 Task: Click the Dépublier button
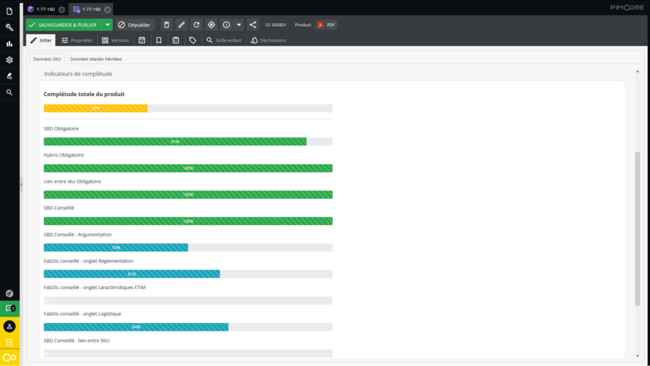pos(134,25)
